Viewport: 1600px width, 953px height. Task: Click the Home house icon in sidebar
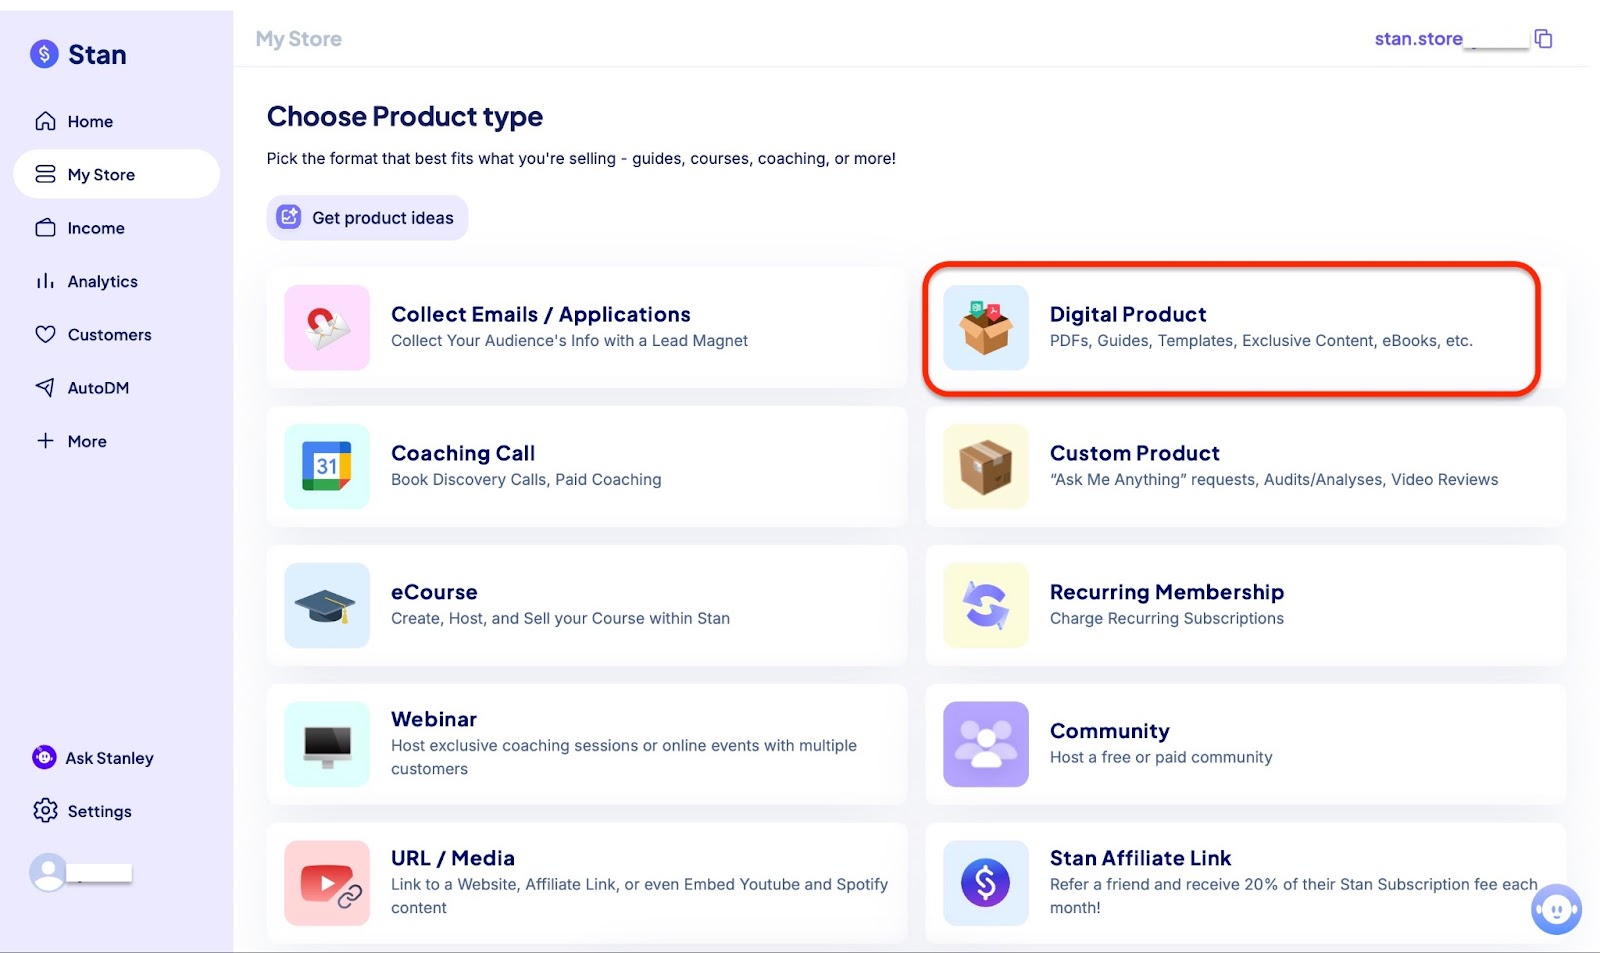(45, 121)
